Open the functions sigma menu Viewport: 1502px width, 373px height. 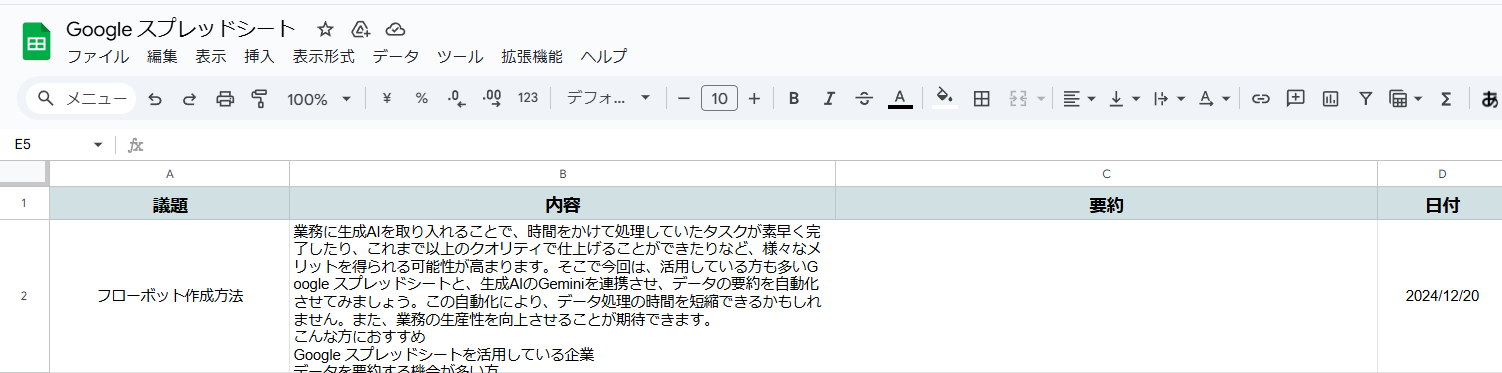pos(1445,99)
